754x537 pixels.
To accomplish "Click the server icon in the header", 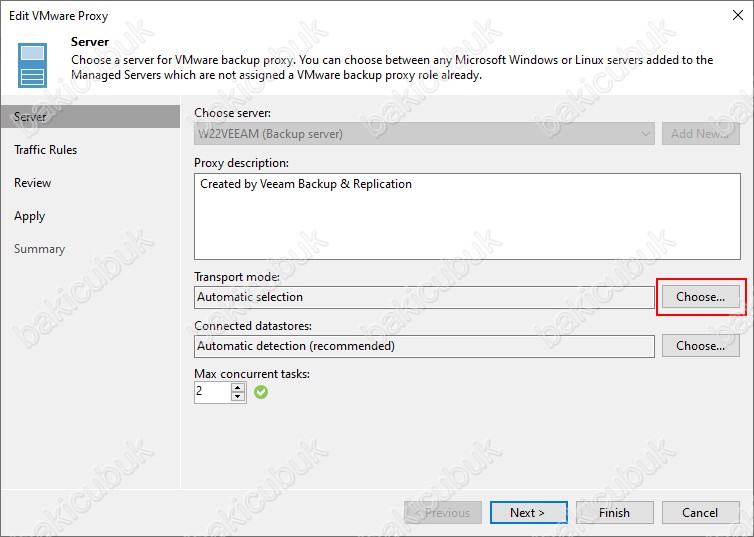I will (32, 65).
